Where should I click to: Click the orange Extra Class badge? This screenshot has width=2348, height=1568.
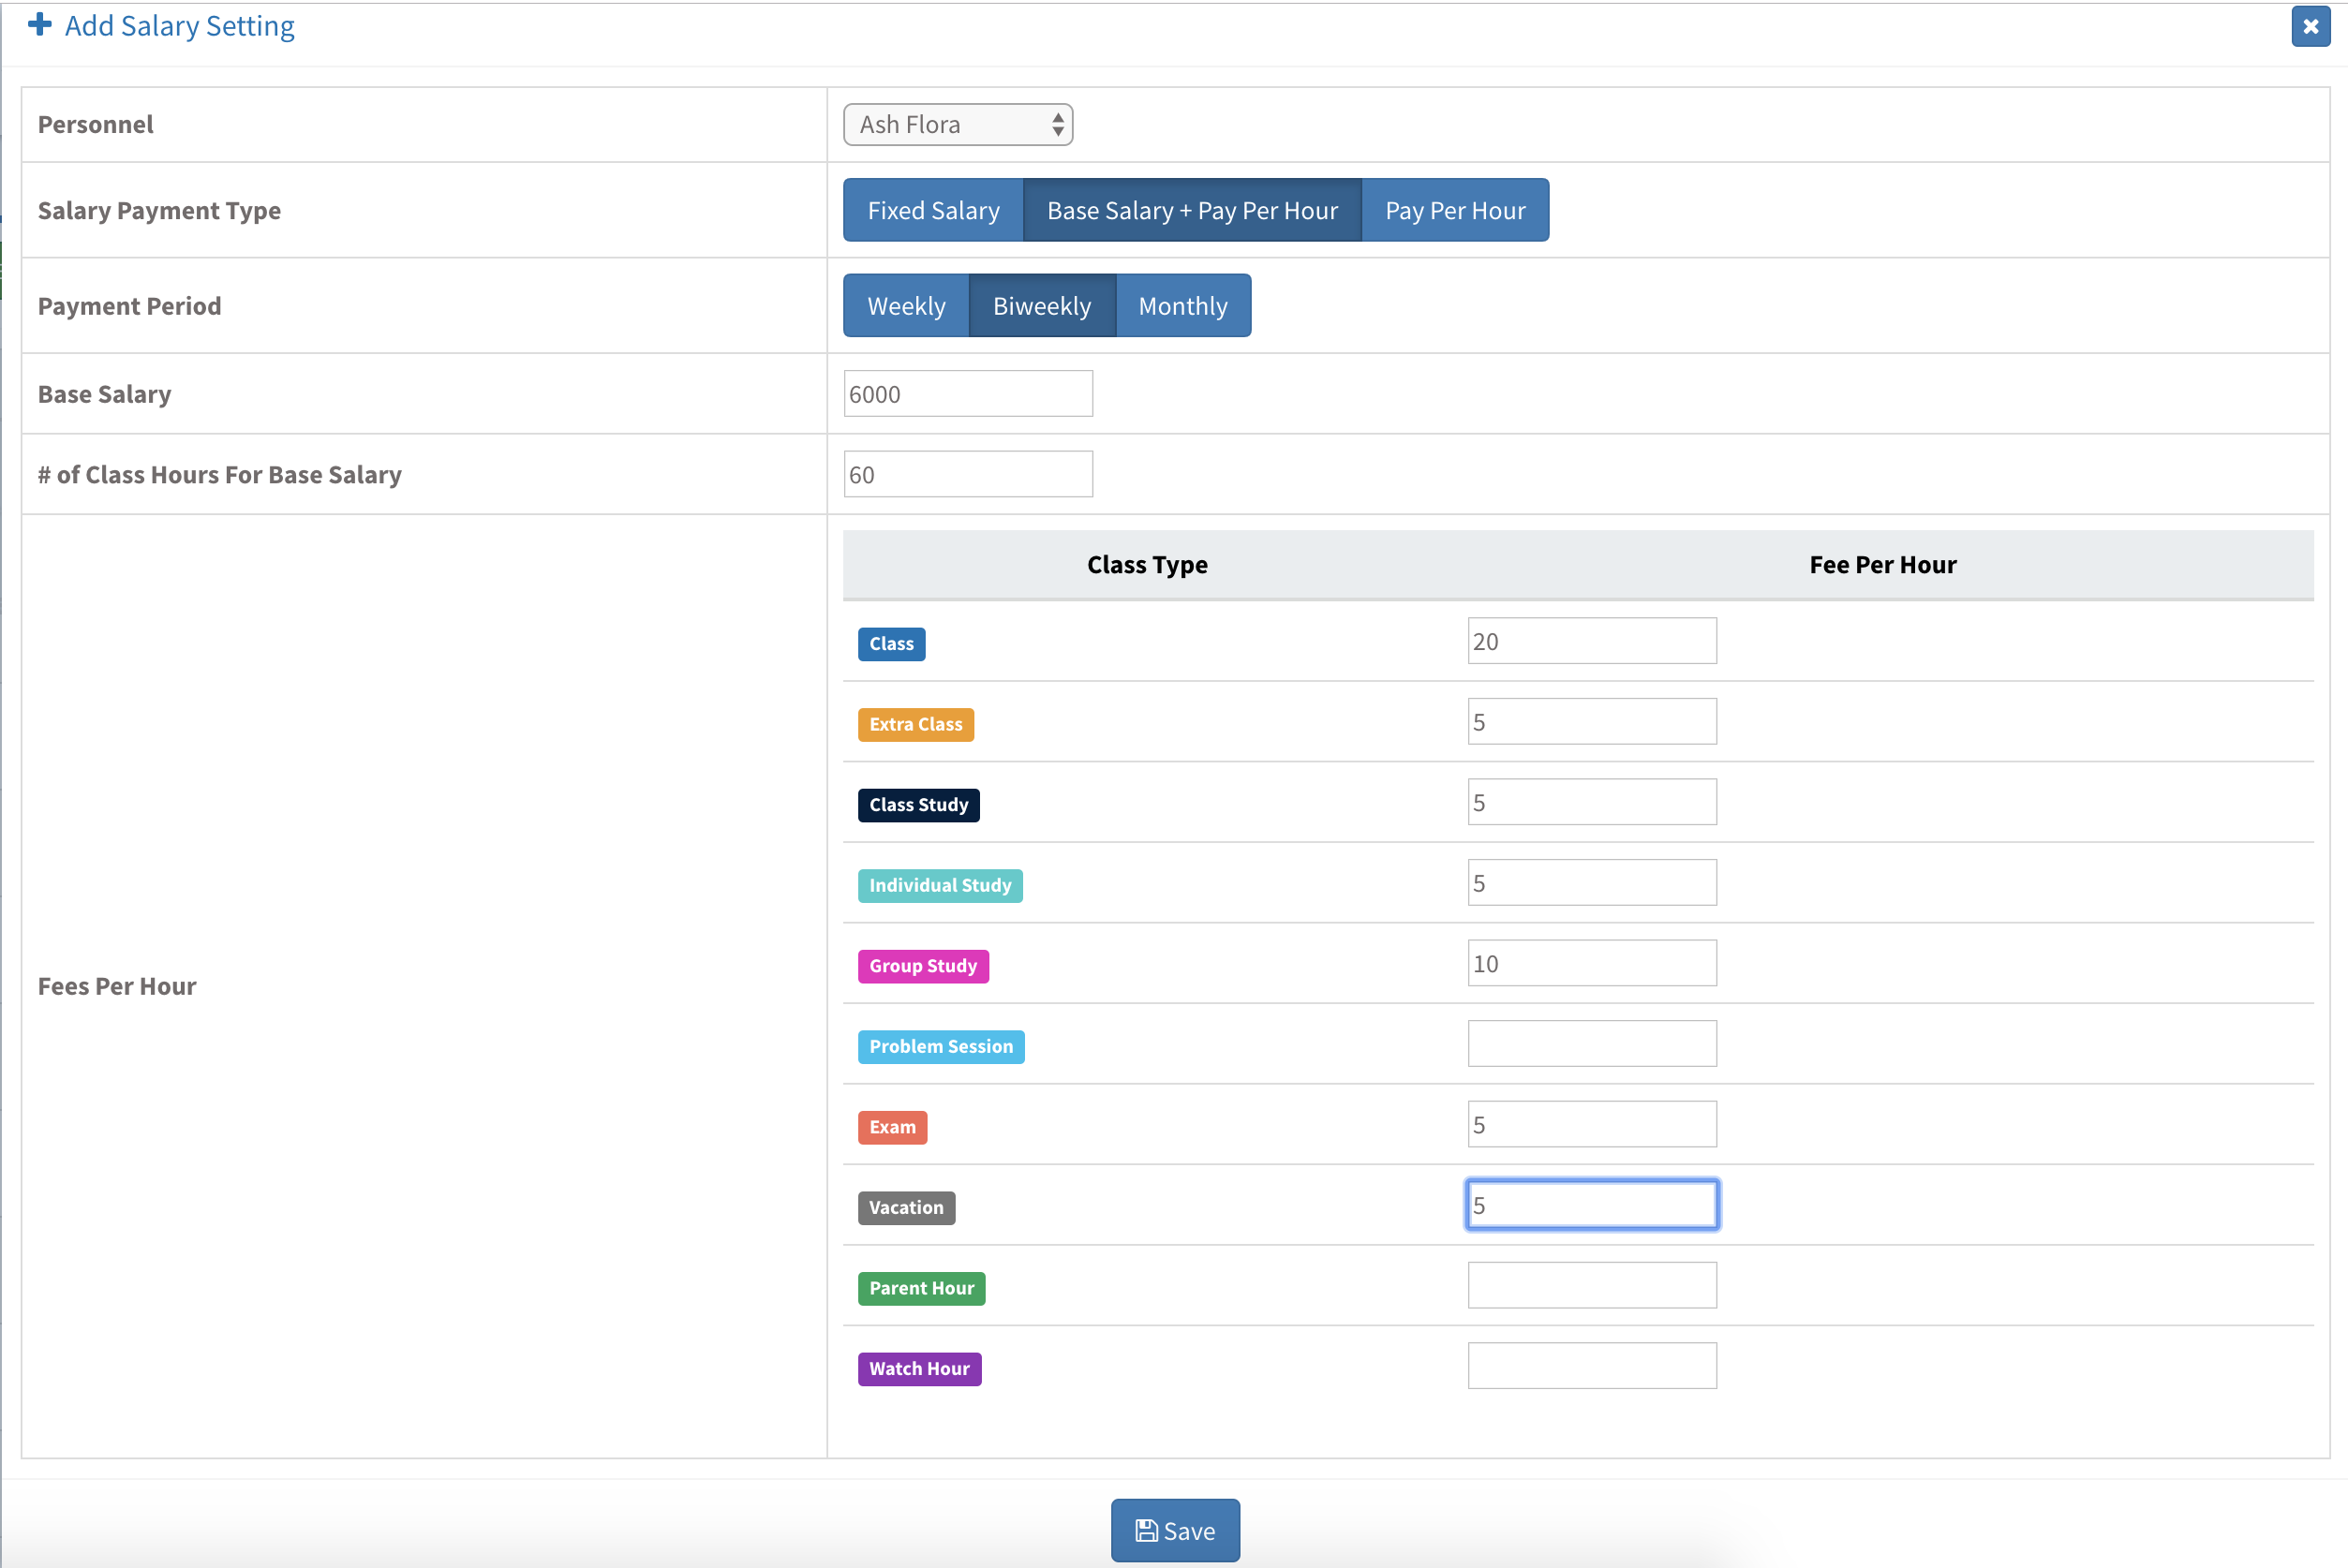914,725
